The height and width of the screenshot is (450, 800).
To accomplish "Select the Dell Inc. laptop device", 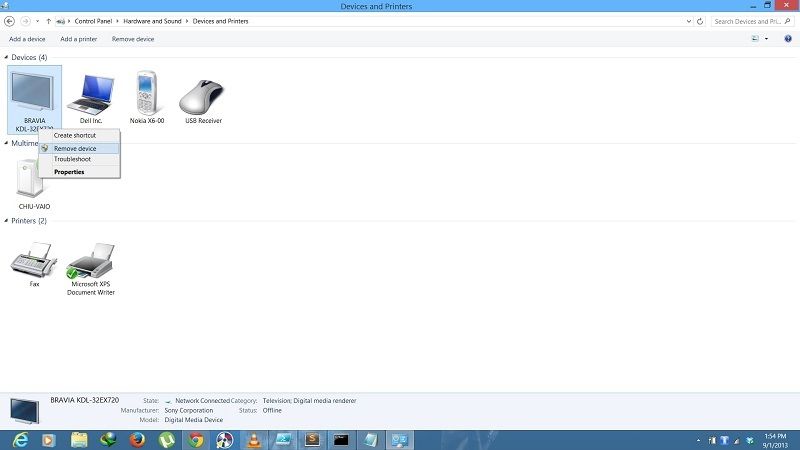I will [x=91, y=99].
